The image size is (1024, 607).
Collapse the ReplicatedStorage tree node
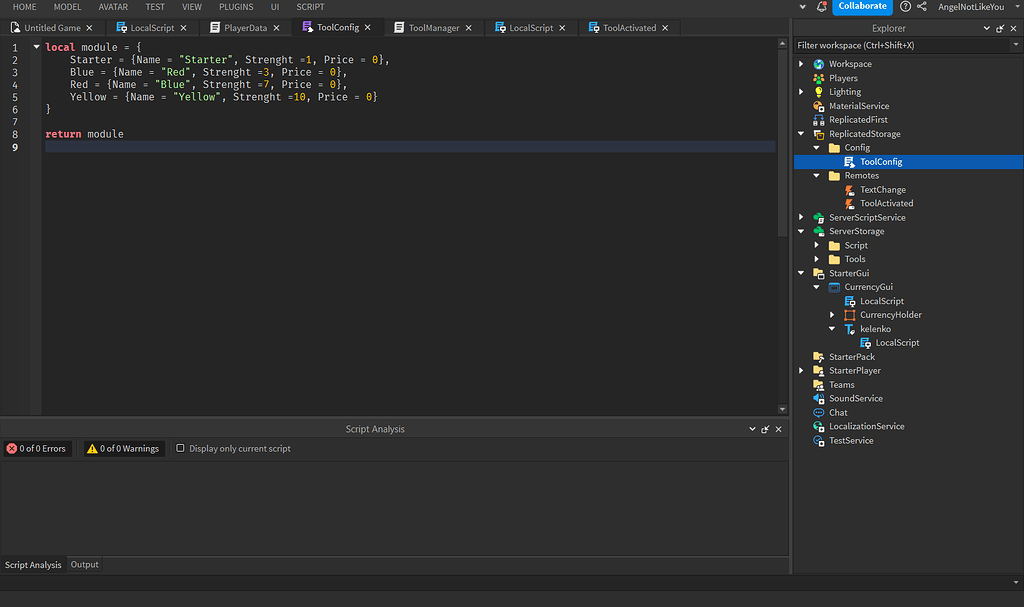[x=800, y=133]
